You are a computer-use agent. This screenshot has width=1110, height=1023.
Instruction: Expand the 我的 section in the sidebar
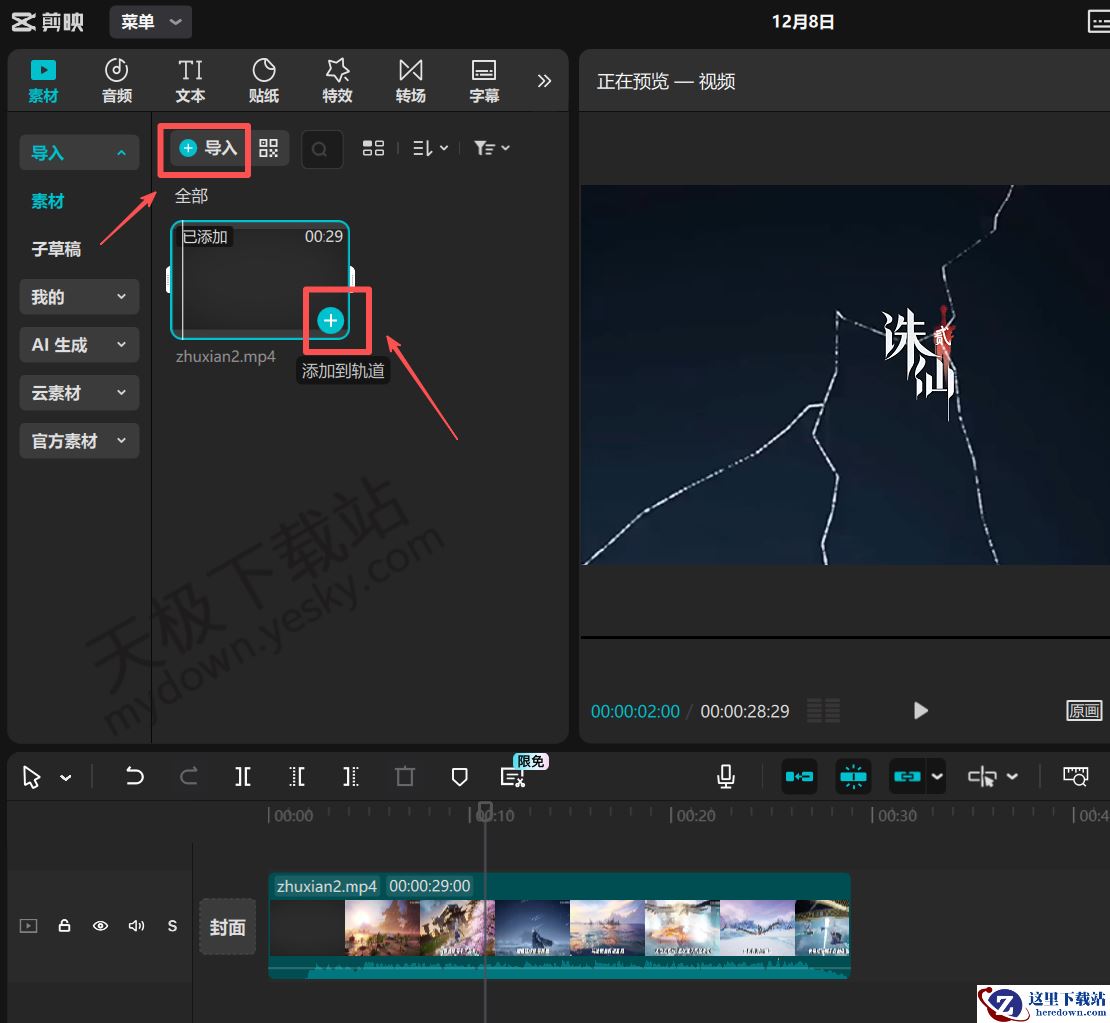pyautogui.click(x=78, y=296)
